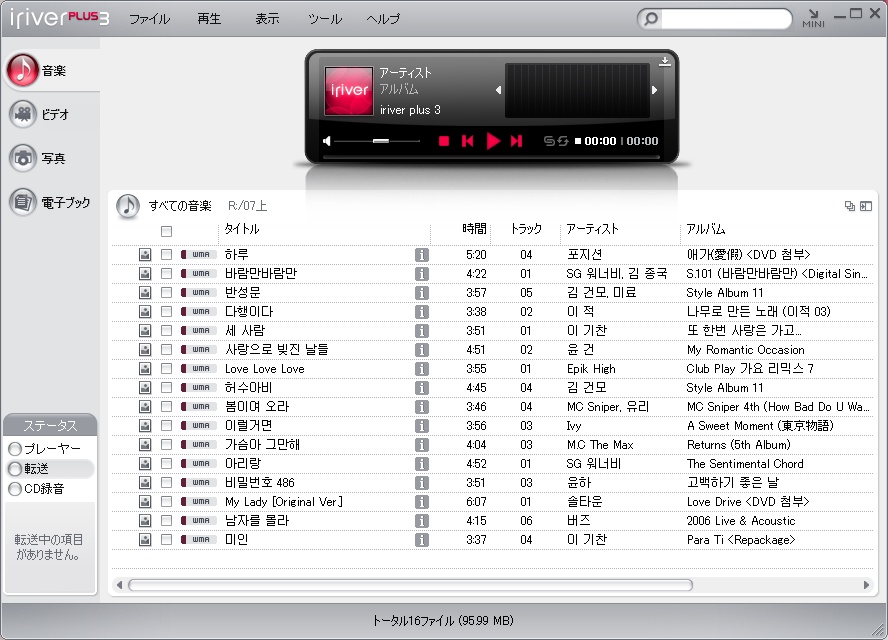Select the 転送 status radio button
The width and height of the screenshot is (888, 640).
point(15,469)
